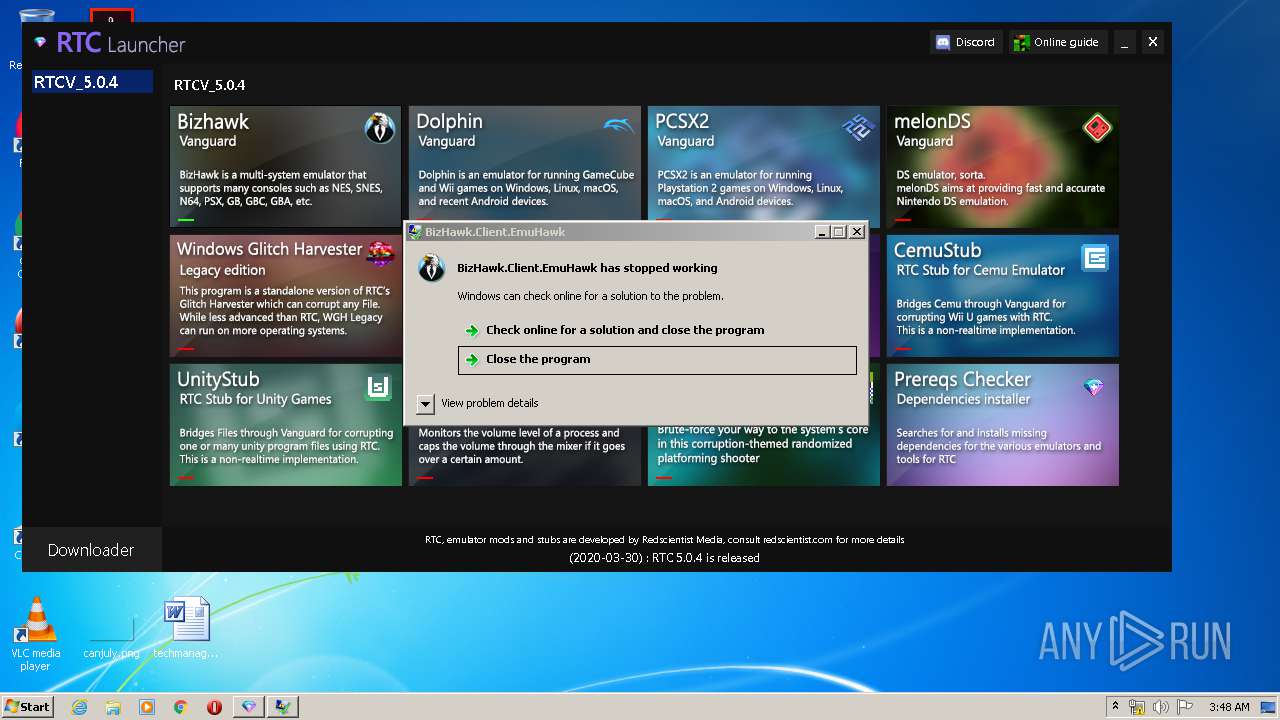This screenshot has height=720, width=1280.
Task: Open the Windows Start menu
Action: [27, 706]
